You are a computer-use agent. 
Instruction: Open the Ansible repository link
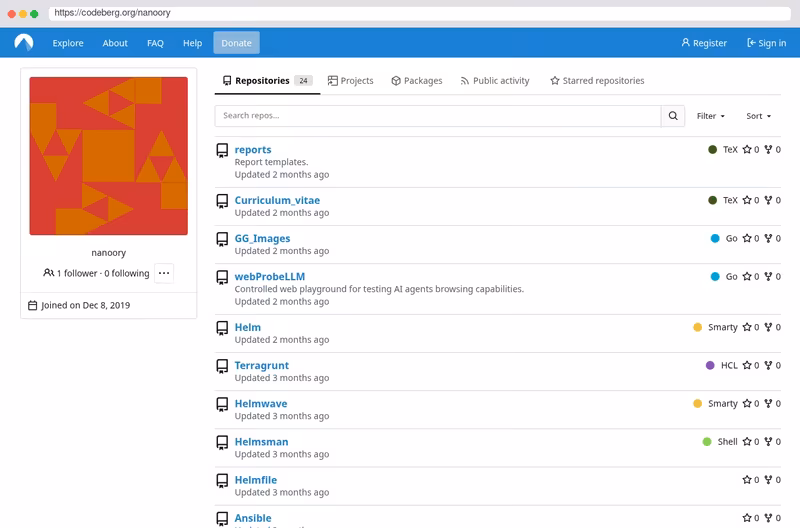253,518
